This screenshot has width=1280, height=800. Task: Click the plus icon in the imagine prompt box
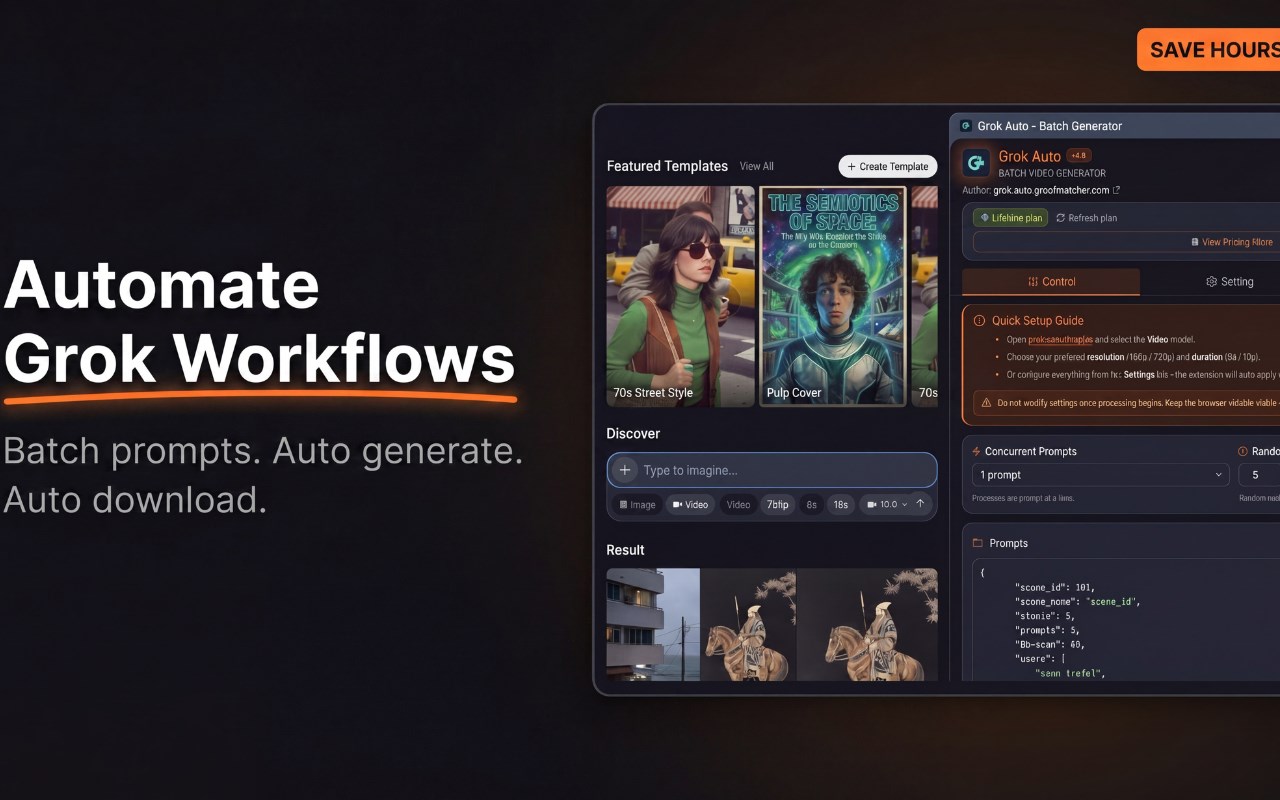(624, 470)
